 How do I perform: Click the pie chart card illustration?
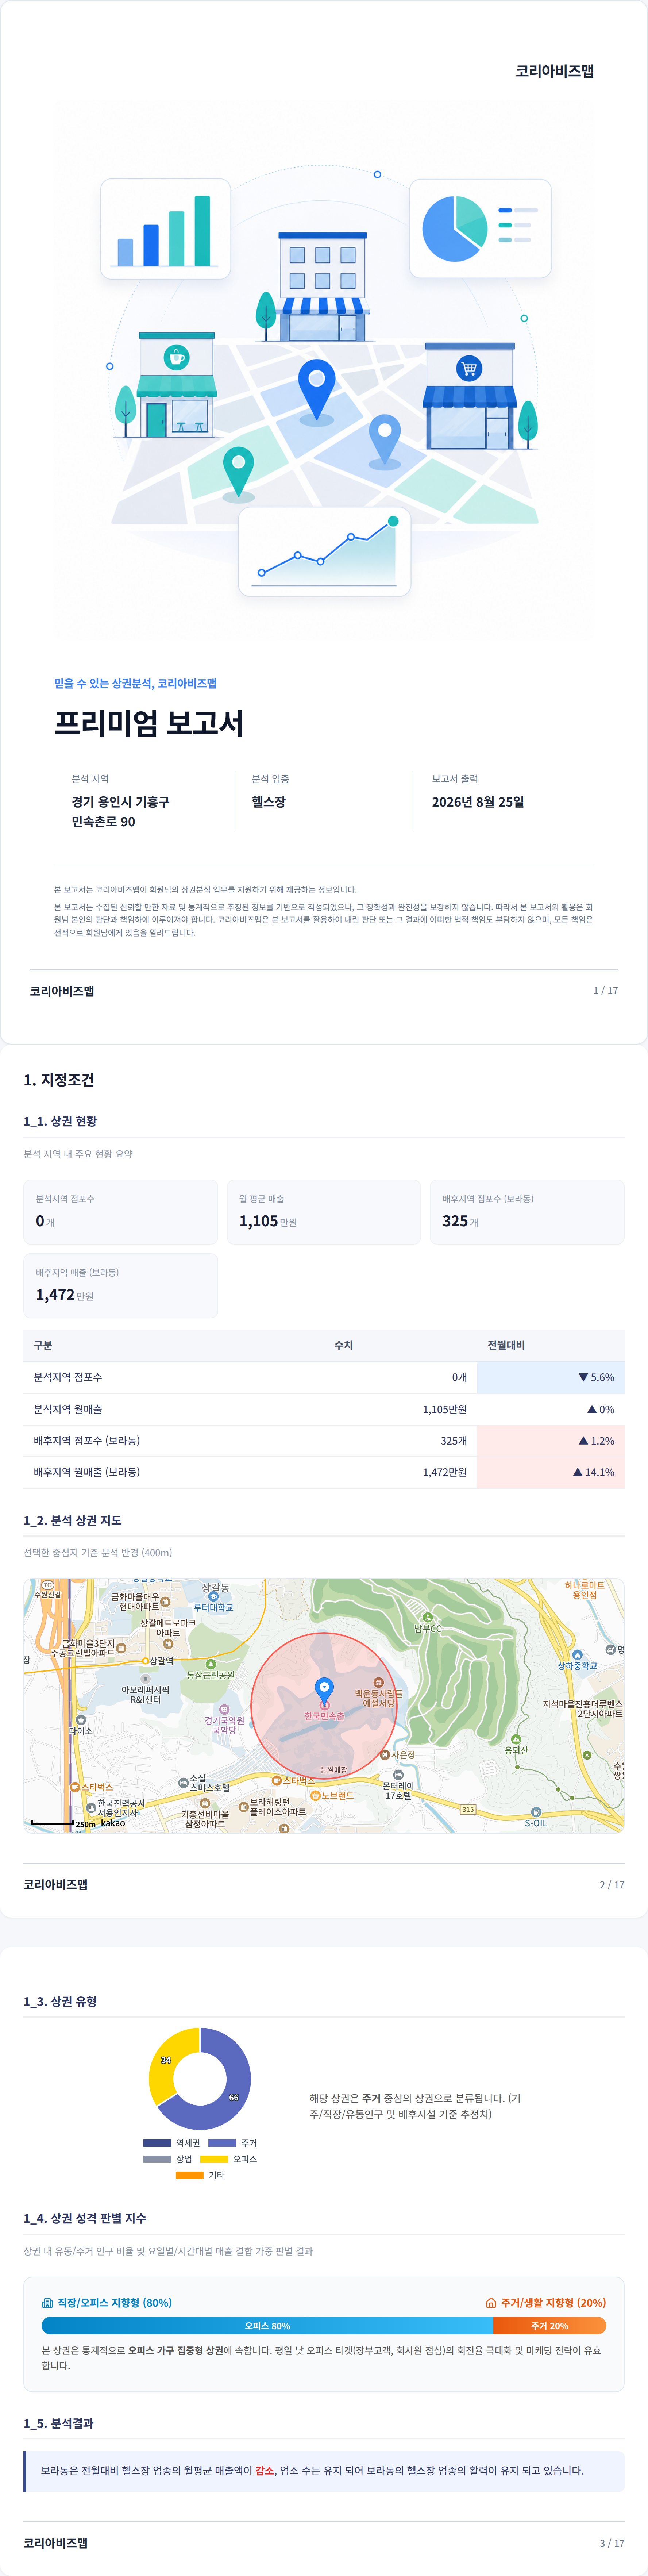click(480, 229)
